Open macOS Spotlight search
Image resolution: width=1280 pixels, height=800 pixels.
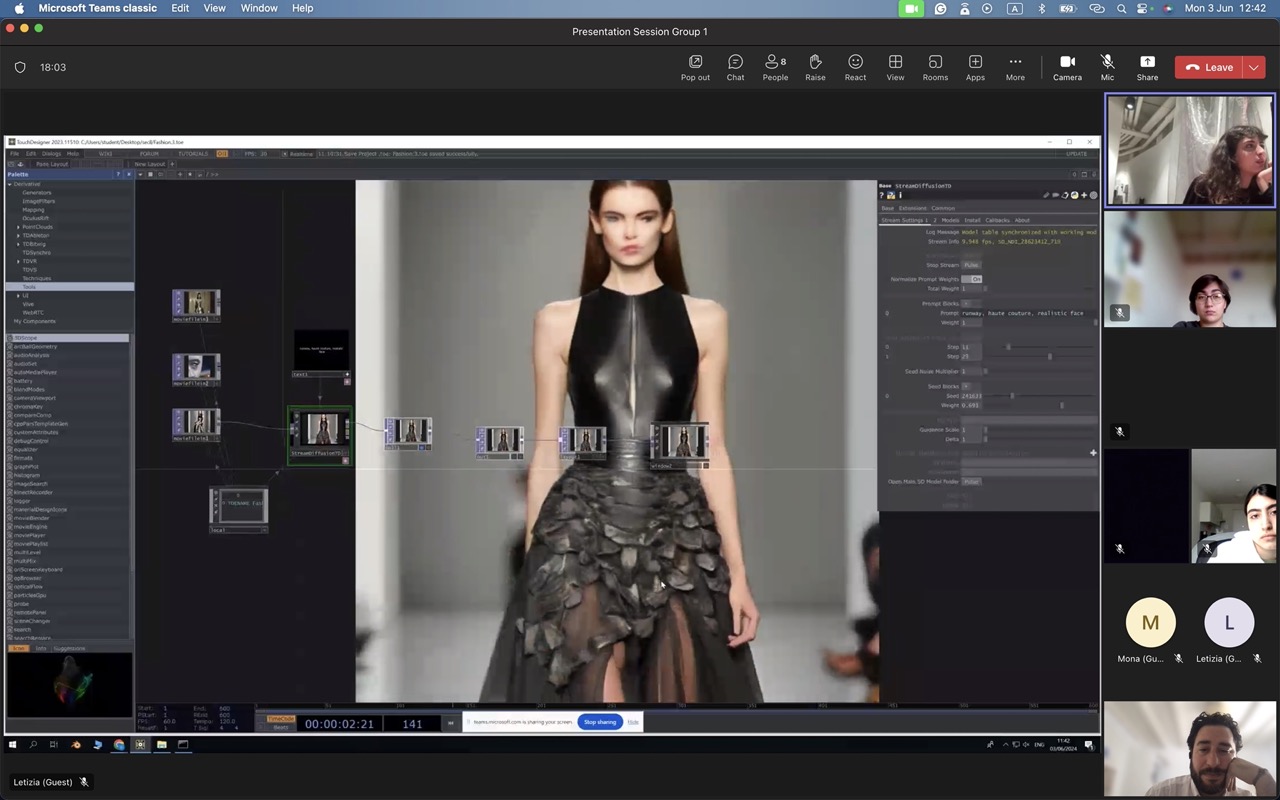point(1121,8)
